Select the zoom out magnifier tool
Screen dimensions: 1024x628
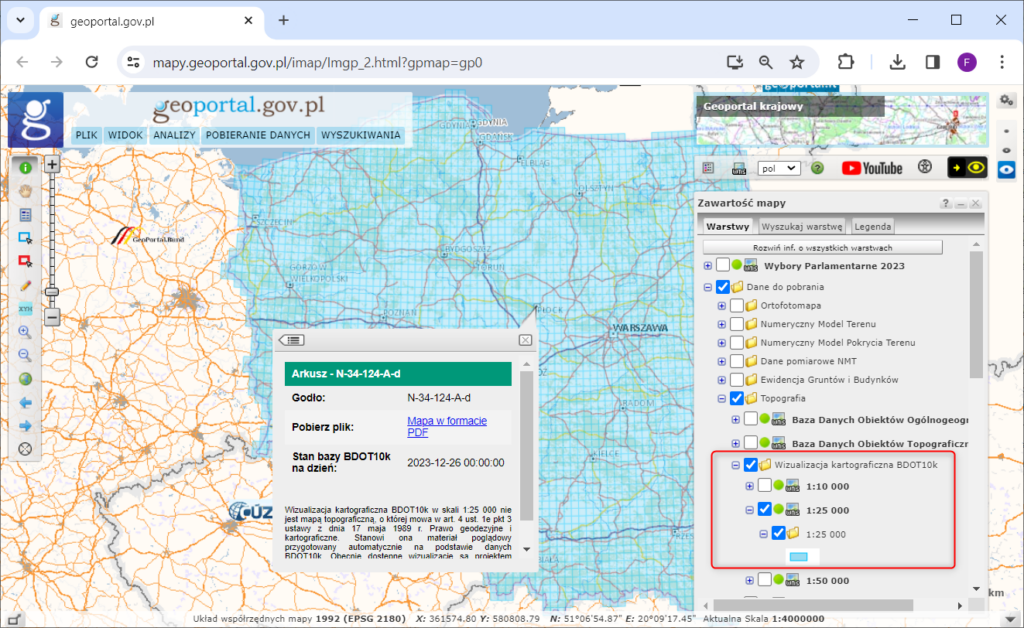pos(25,355)
